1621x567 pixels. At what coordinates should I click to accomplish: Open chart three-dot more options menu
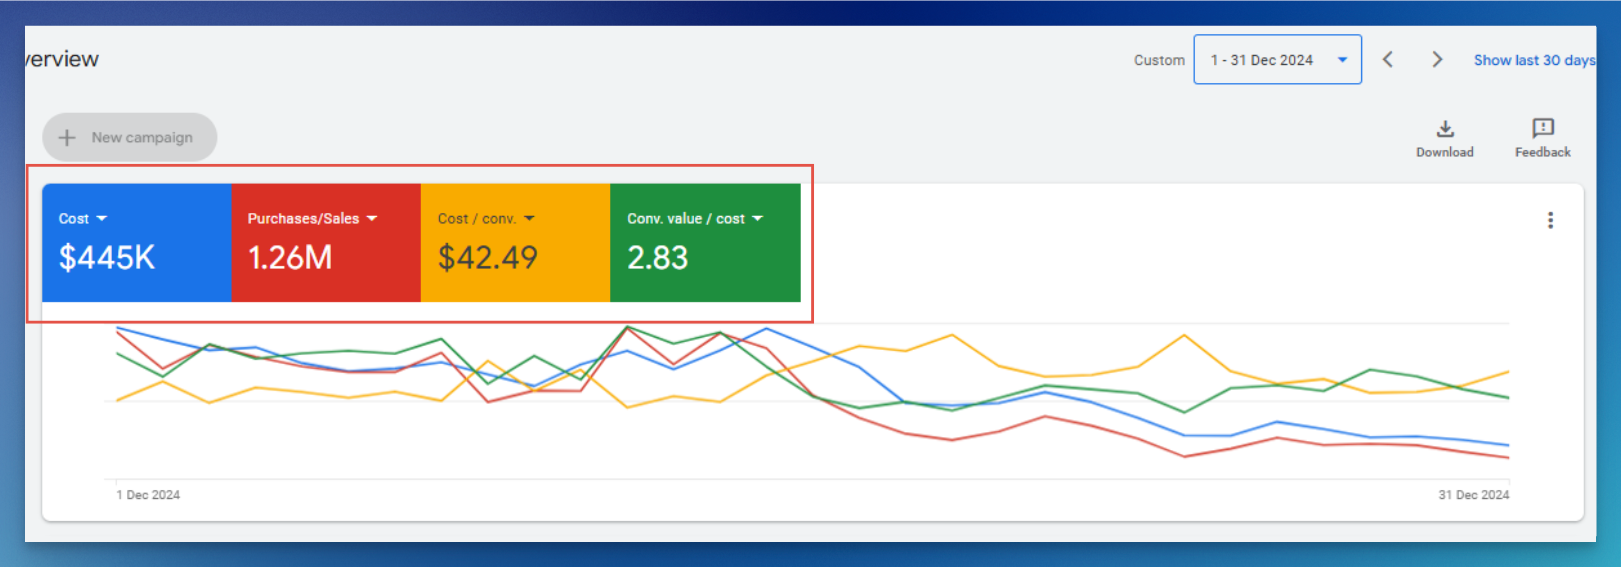click(1550, 220)
